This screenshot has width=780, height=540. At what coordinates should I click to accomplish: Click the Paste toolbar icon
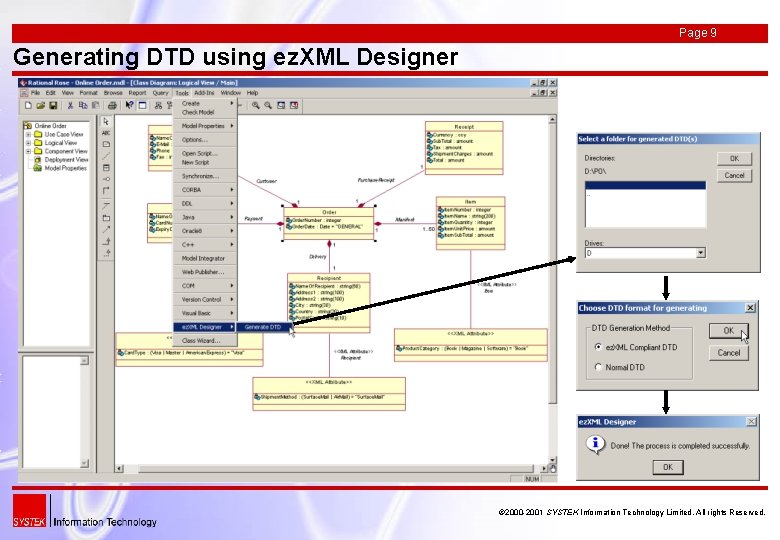[95, 105]
